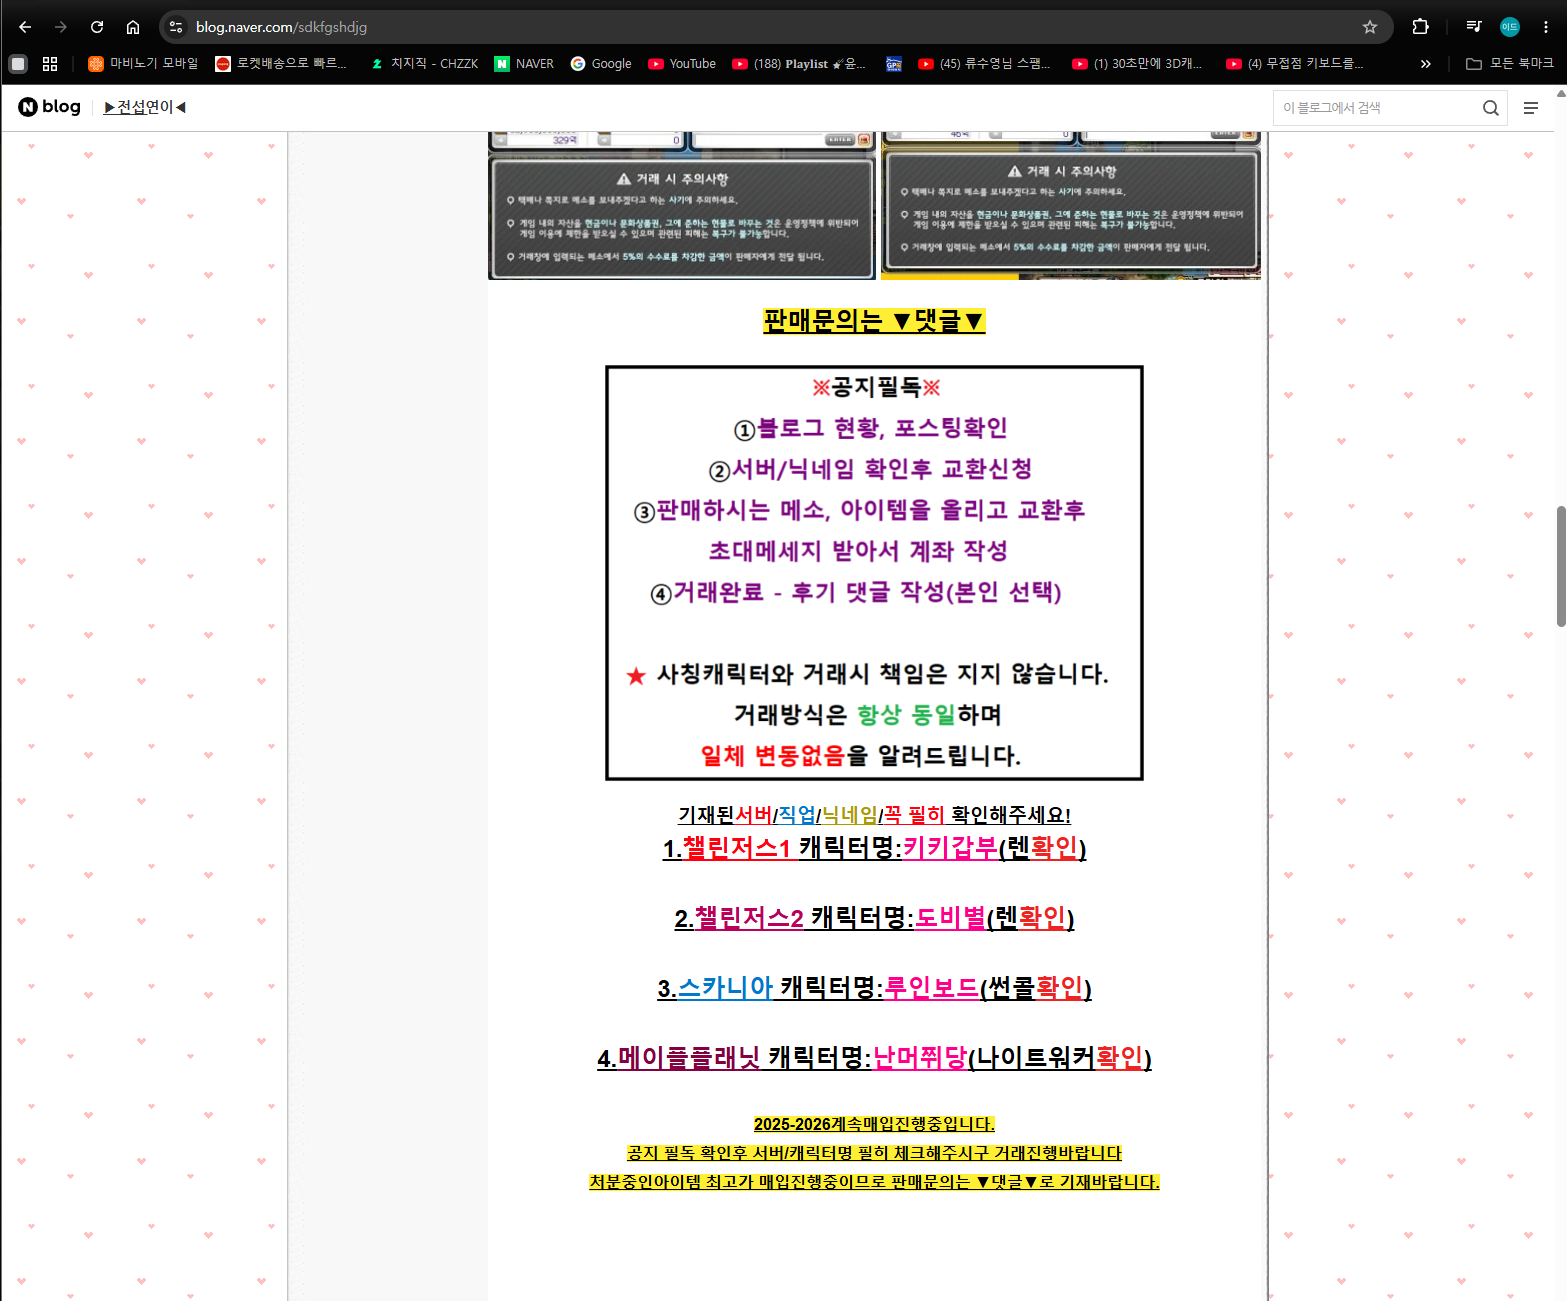Click the 공지 필독 확인후 서버/캐릭터명 line
Viewport: 1567px width, 1301px height.
[x=874, y=1154]
